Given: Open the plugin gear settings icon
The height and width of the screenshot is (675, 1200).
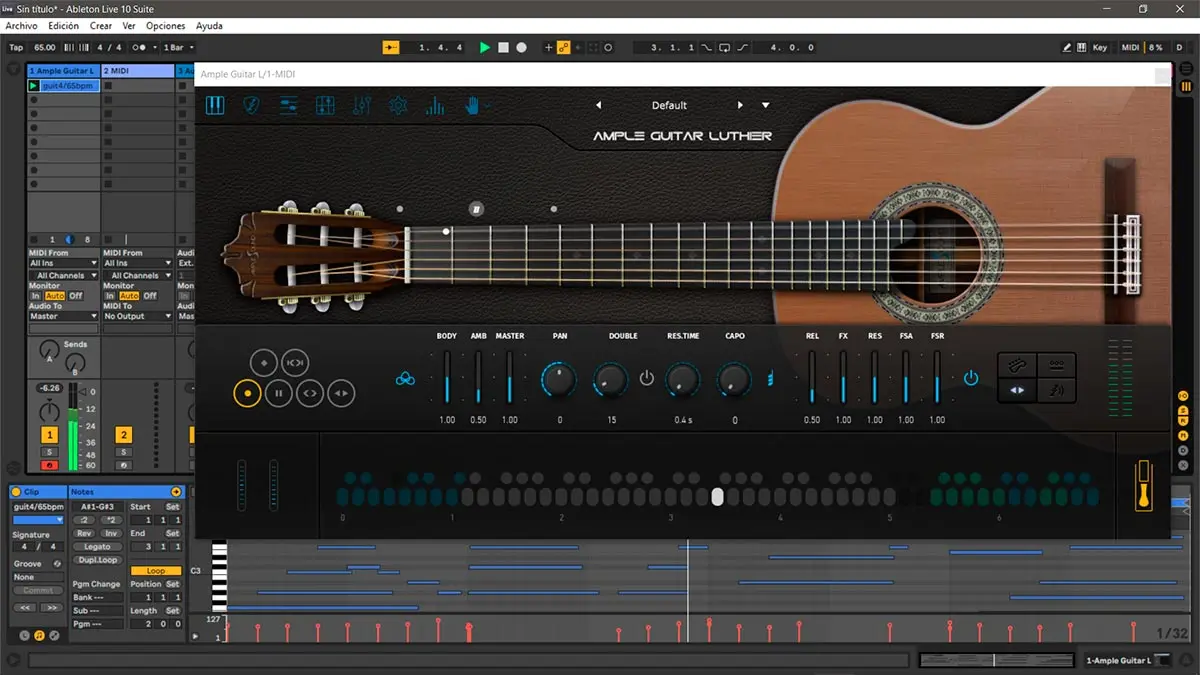Looking at the screenshot, I should click(398, 105).
